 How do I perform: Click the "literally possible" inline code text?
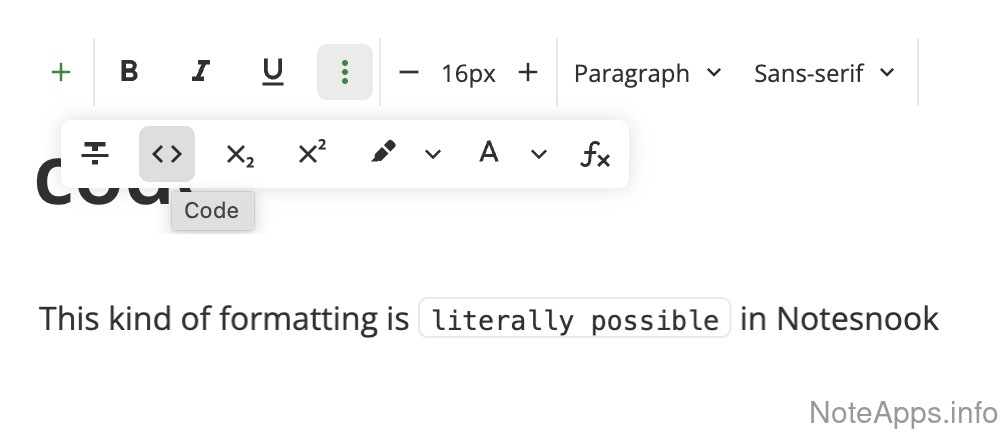point(574,320)
